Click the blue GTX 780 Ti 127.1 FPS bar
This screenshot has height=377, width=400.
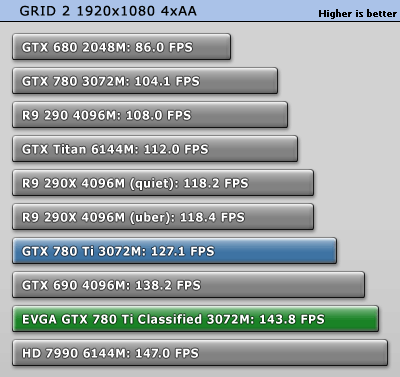(174, 251)
